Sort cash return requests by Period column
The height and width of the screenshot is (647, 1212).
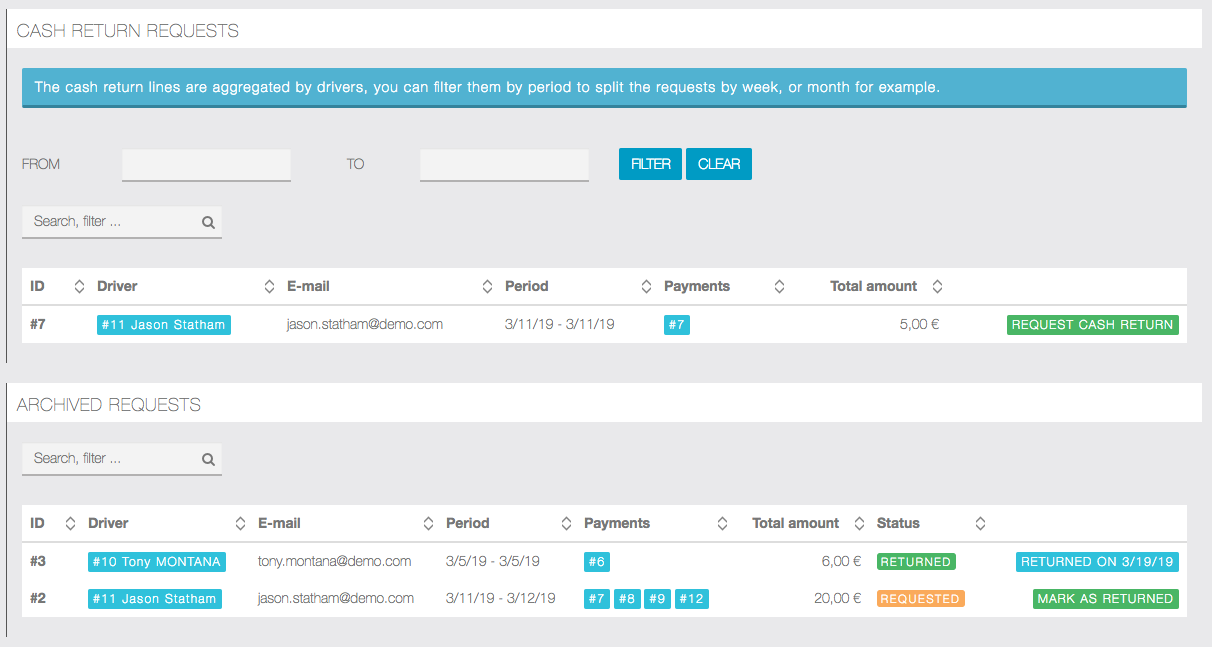point(646,287)
